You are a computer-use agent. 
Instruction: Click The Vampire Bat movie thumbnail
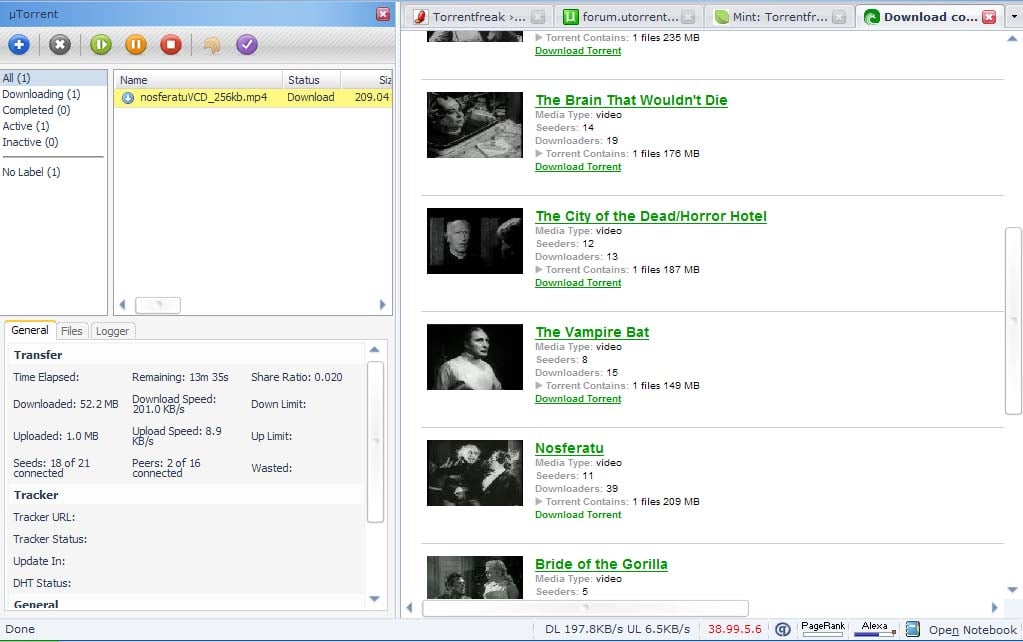click(x=475, y=357)
